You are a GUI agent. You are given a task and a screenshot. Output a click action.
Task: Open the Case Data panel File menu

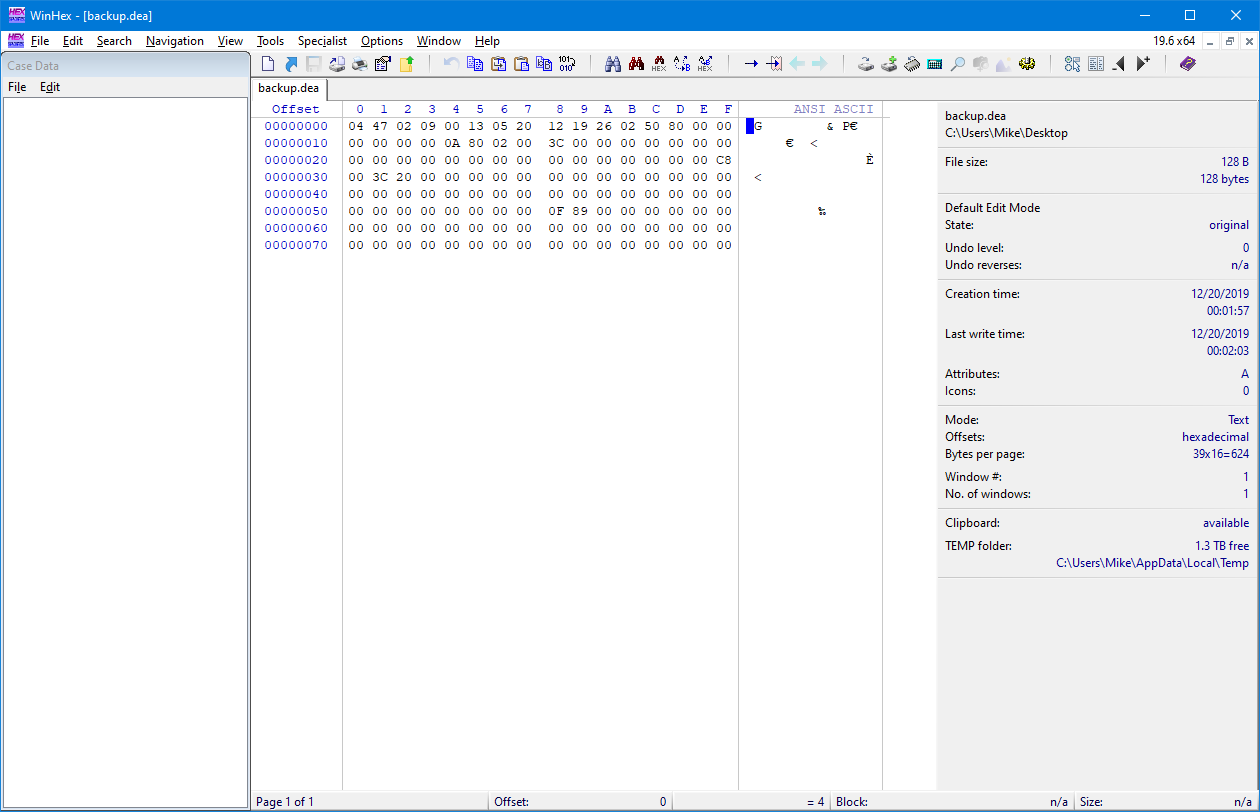tap(17, 87)
